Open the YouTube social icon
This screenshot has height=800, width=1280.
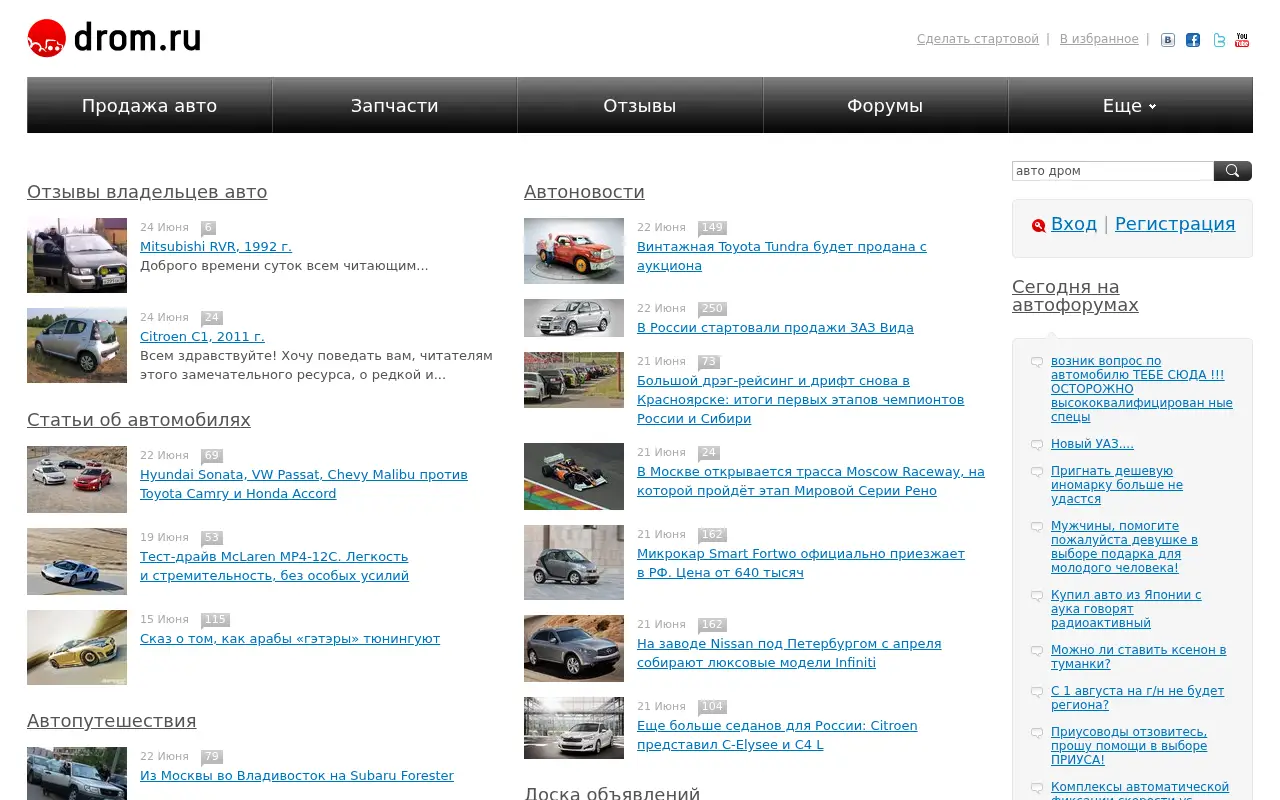pos(1242,40)
